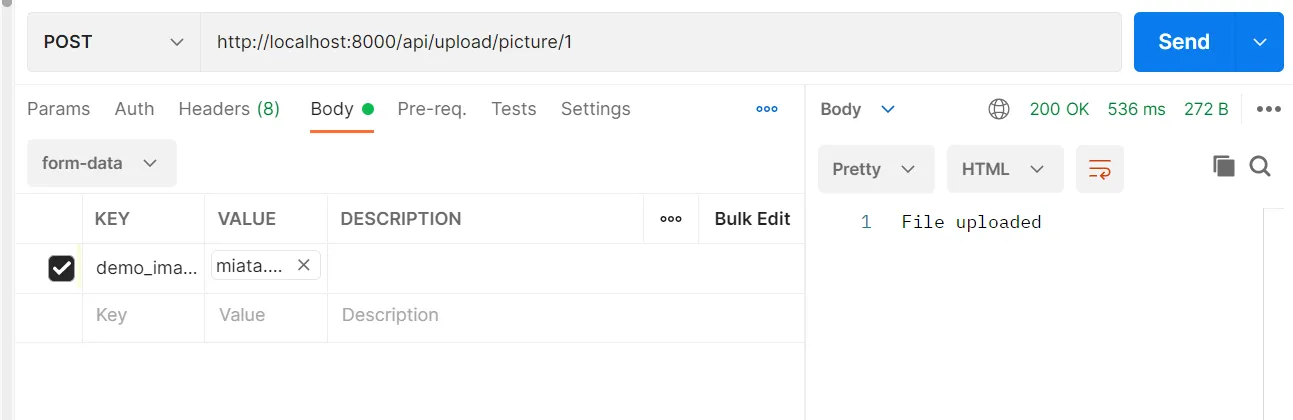Switch to the Params tab
The height and width of the screenshot is (420, 1293).
58,109
